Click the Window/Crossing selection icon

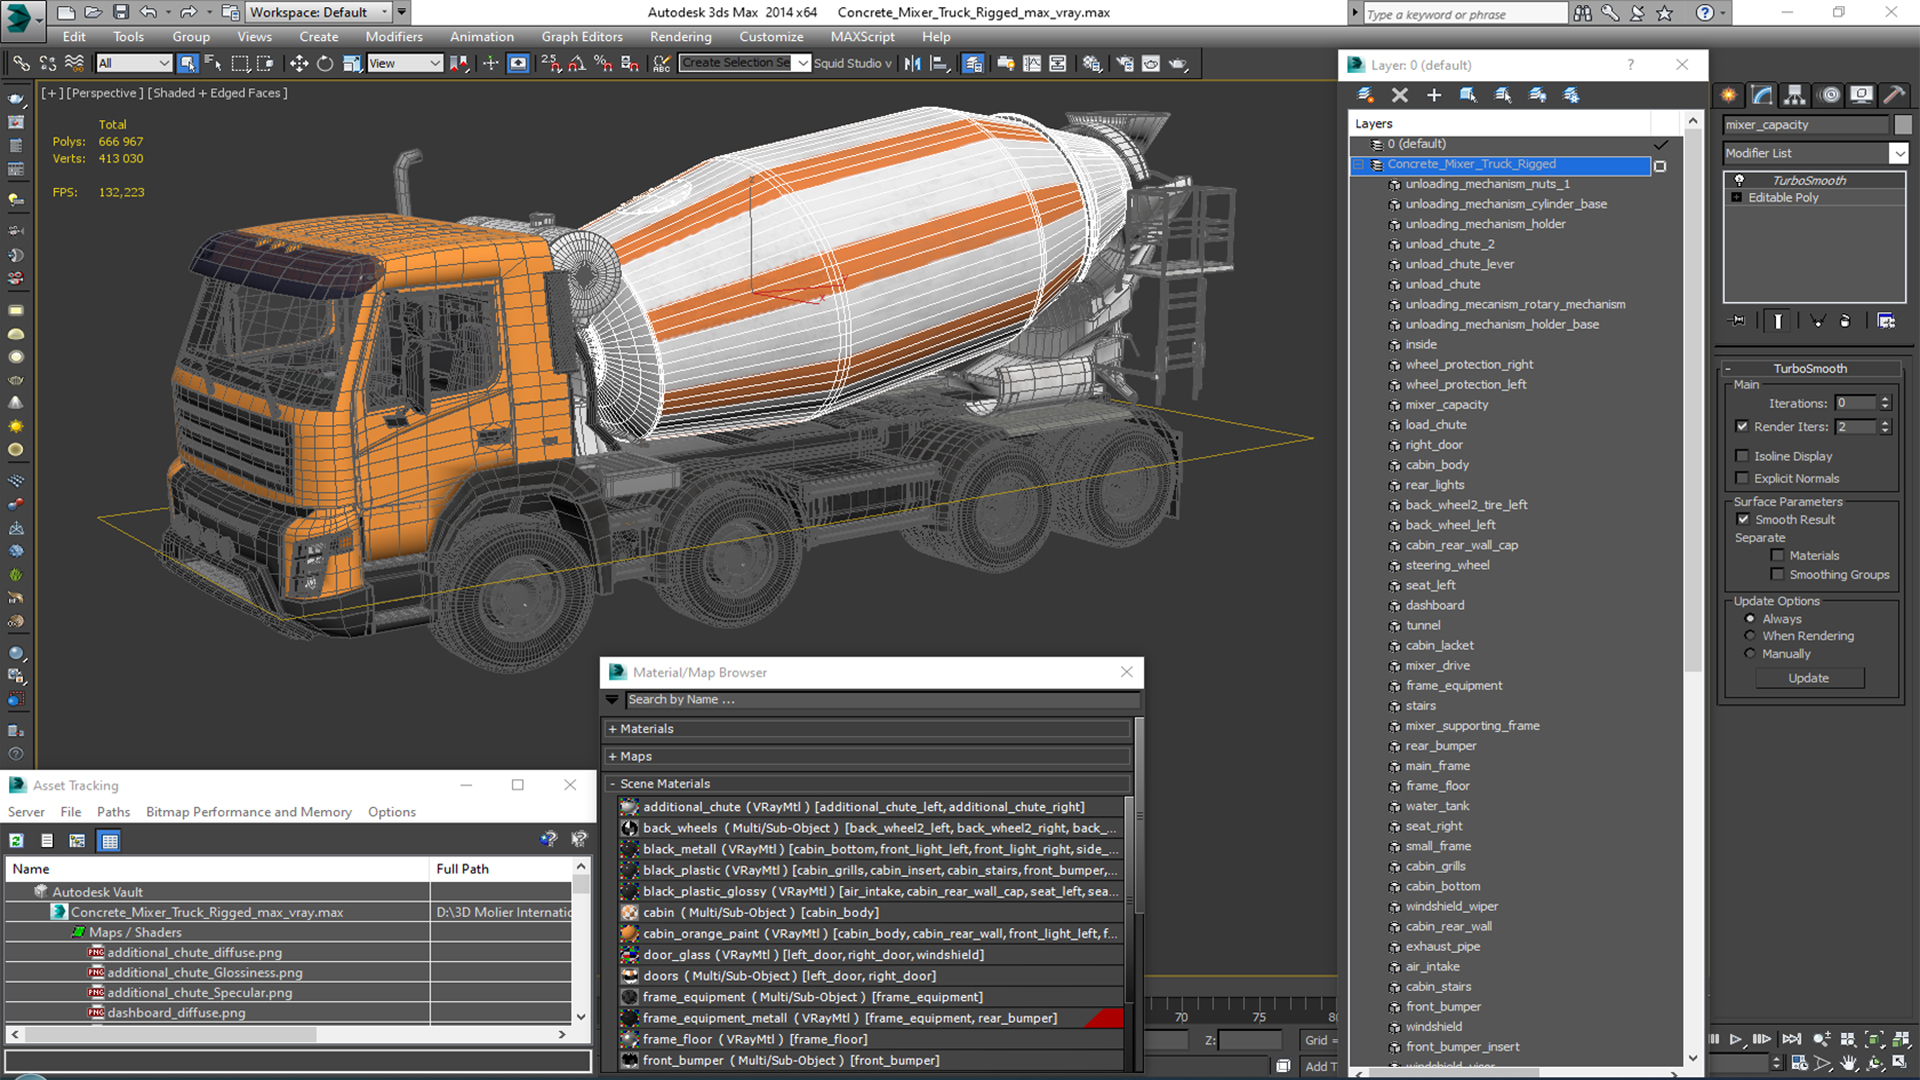[x=265, y=63]
